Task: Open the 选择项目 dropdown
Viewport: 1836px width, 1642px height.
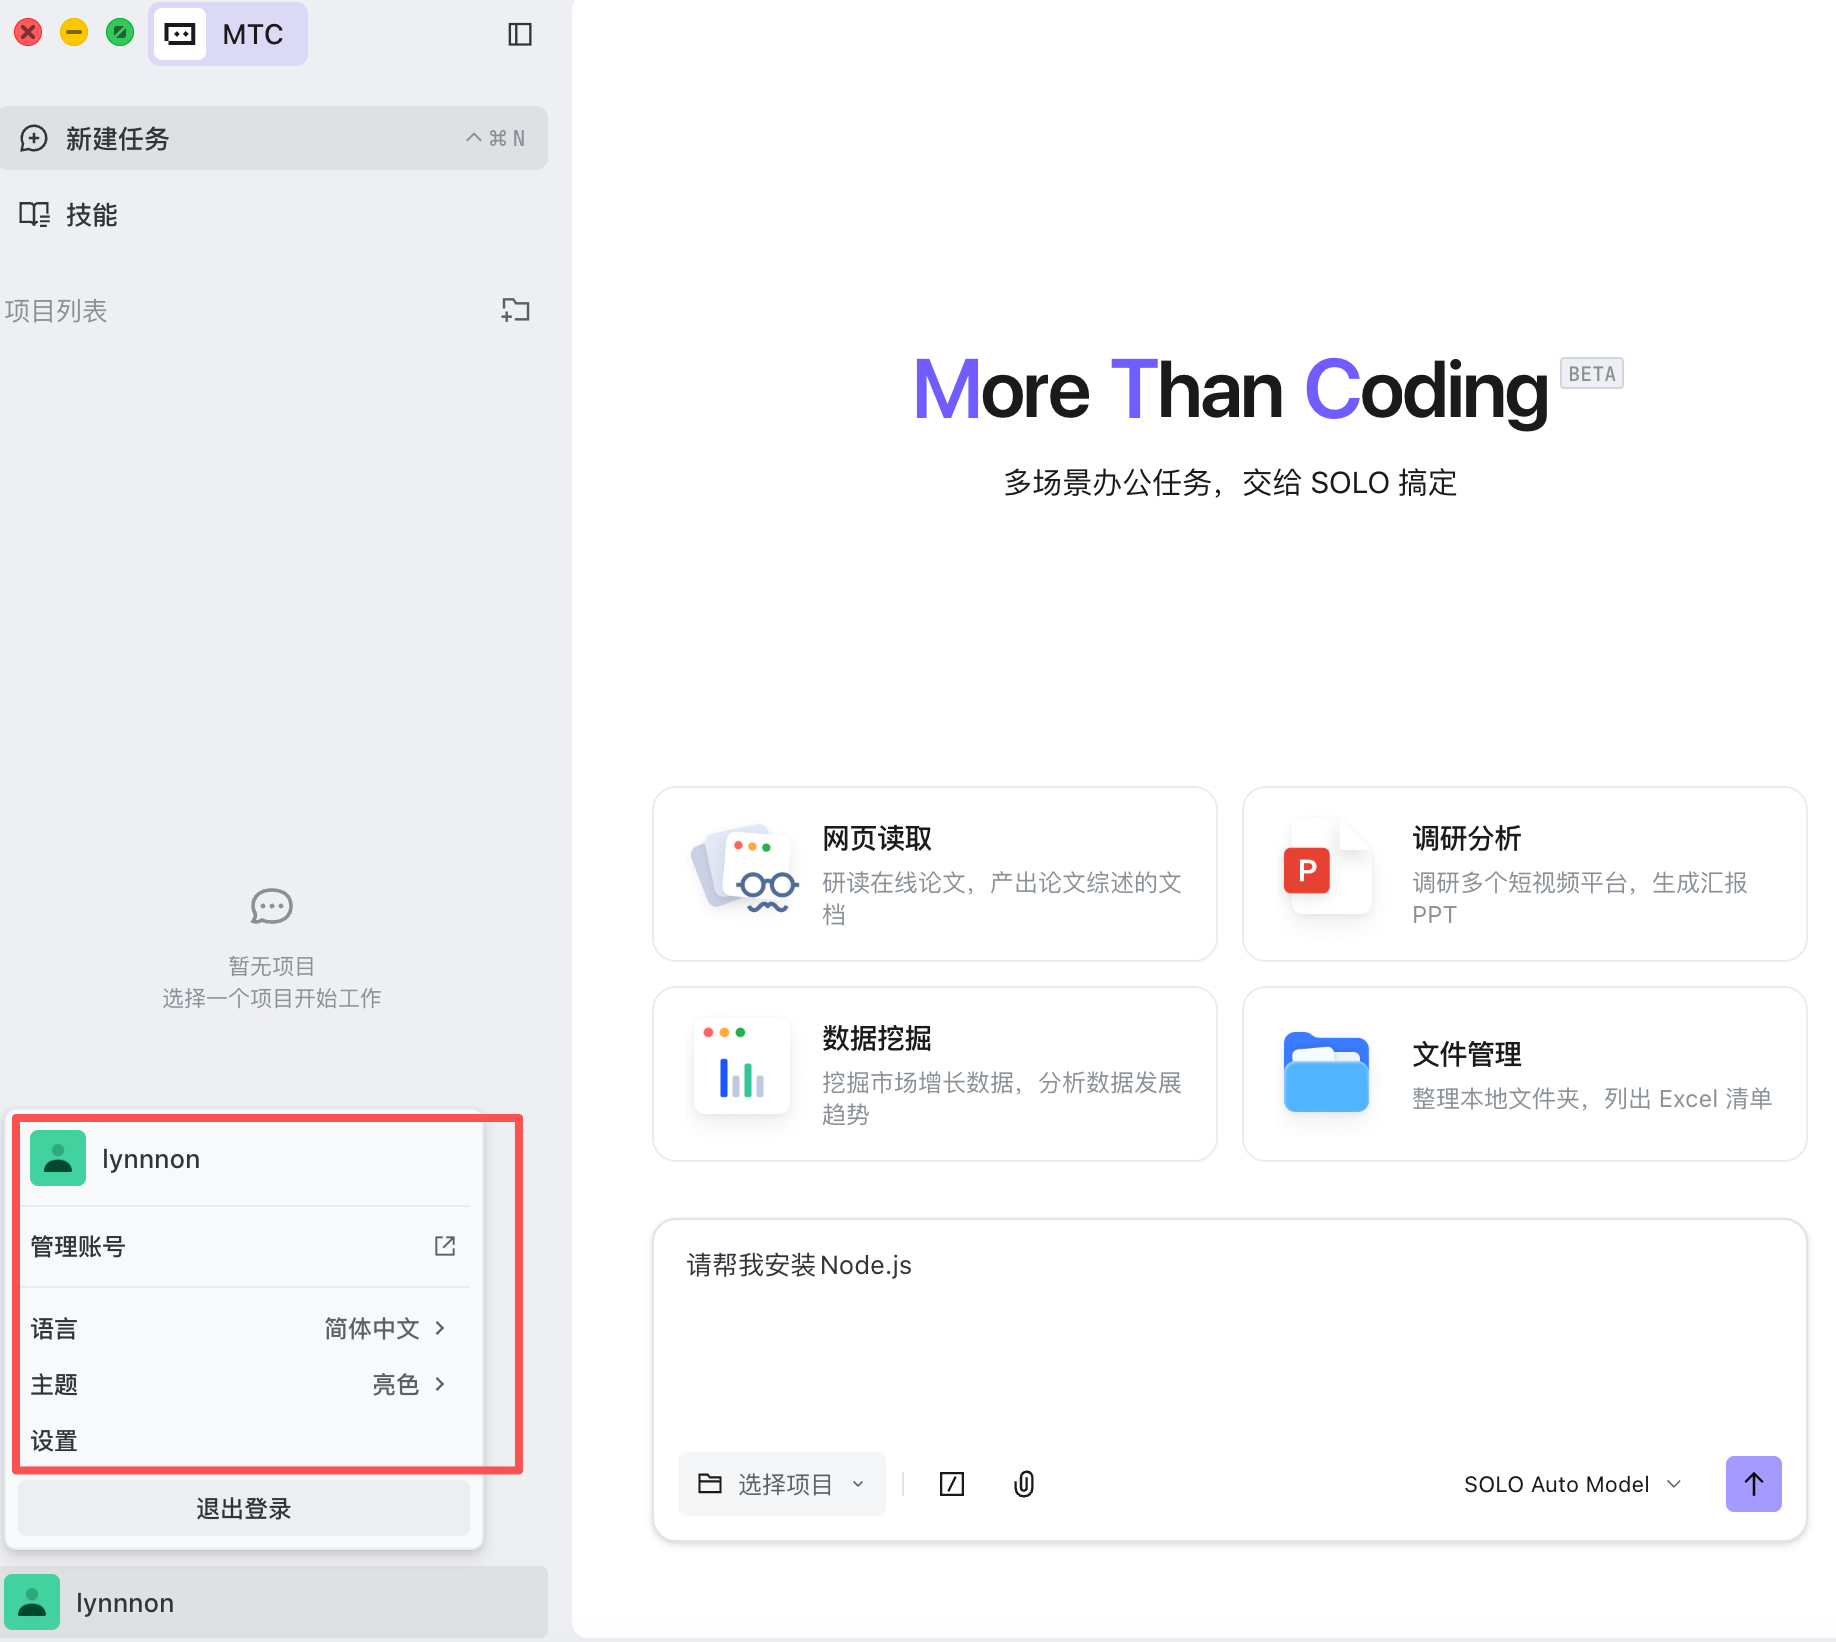Action: [x=781, y=1484]
